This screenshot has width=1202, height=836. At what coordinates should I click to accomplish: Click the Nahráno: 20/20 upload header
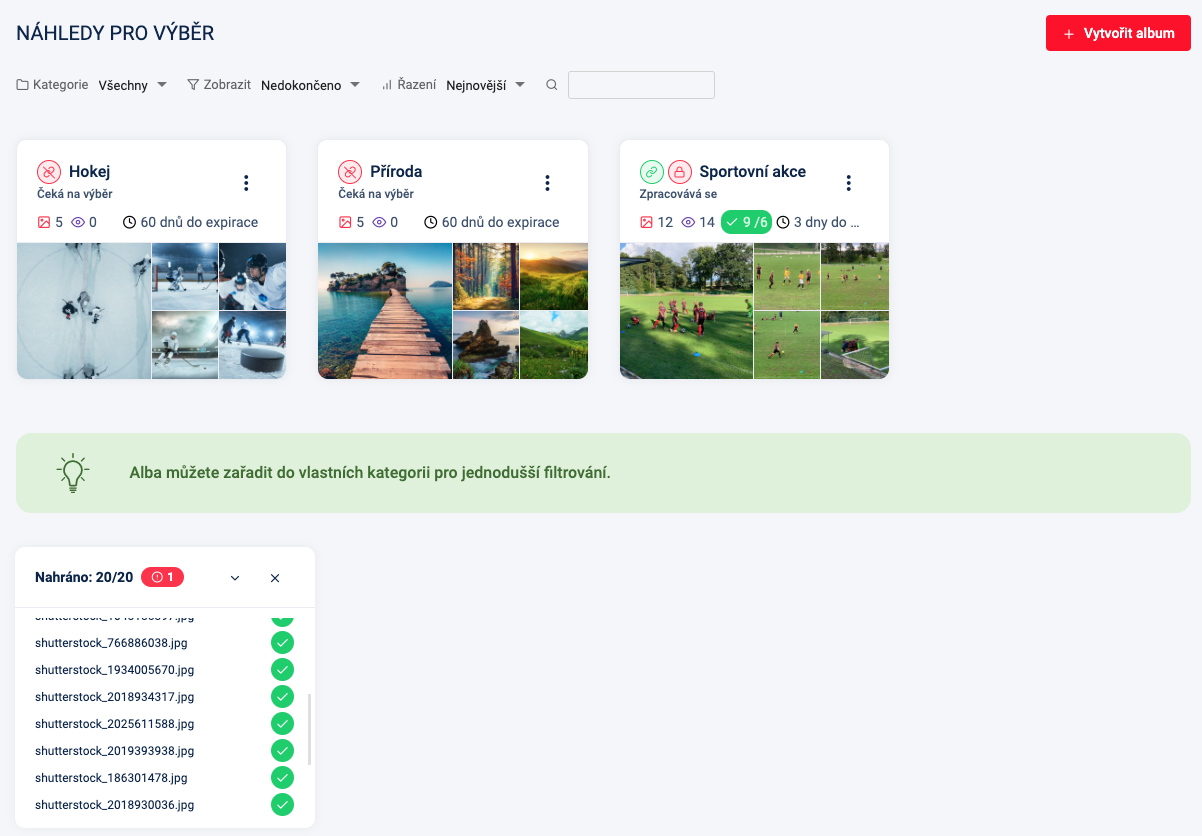(x=84, y=577)
